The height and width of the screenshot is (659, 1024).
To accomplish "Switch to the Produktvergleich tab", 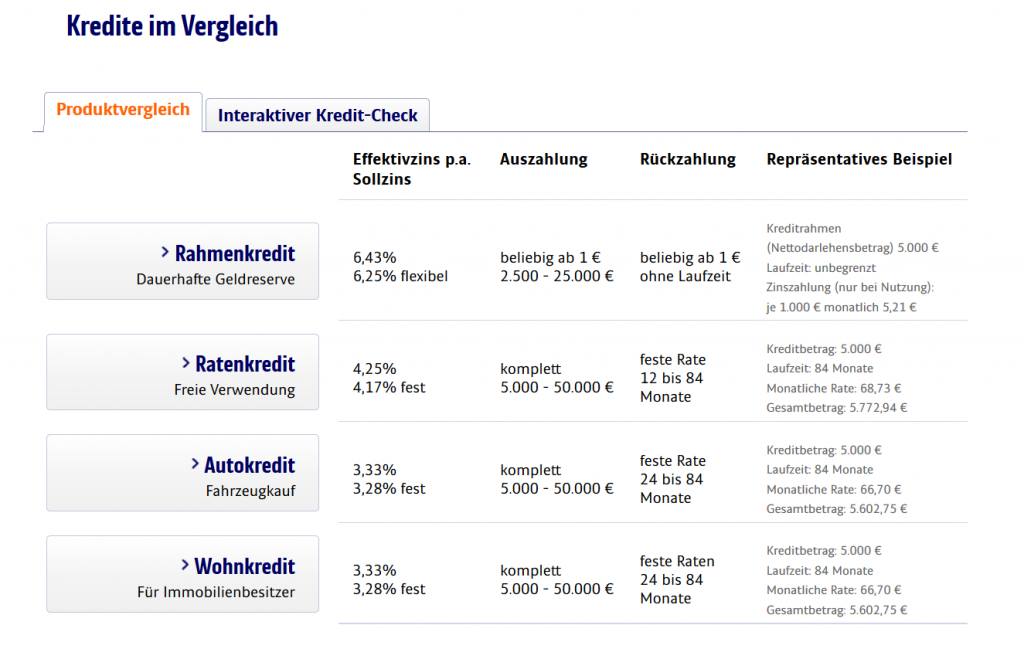I will pos(123,110).
